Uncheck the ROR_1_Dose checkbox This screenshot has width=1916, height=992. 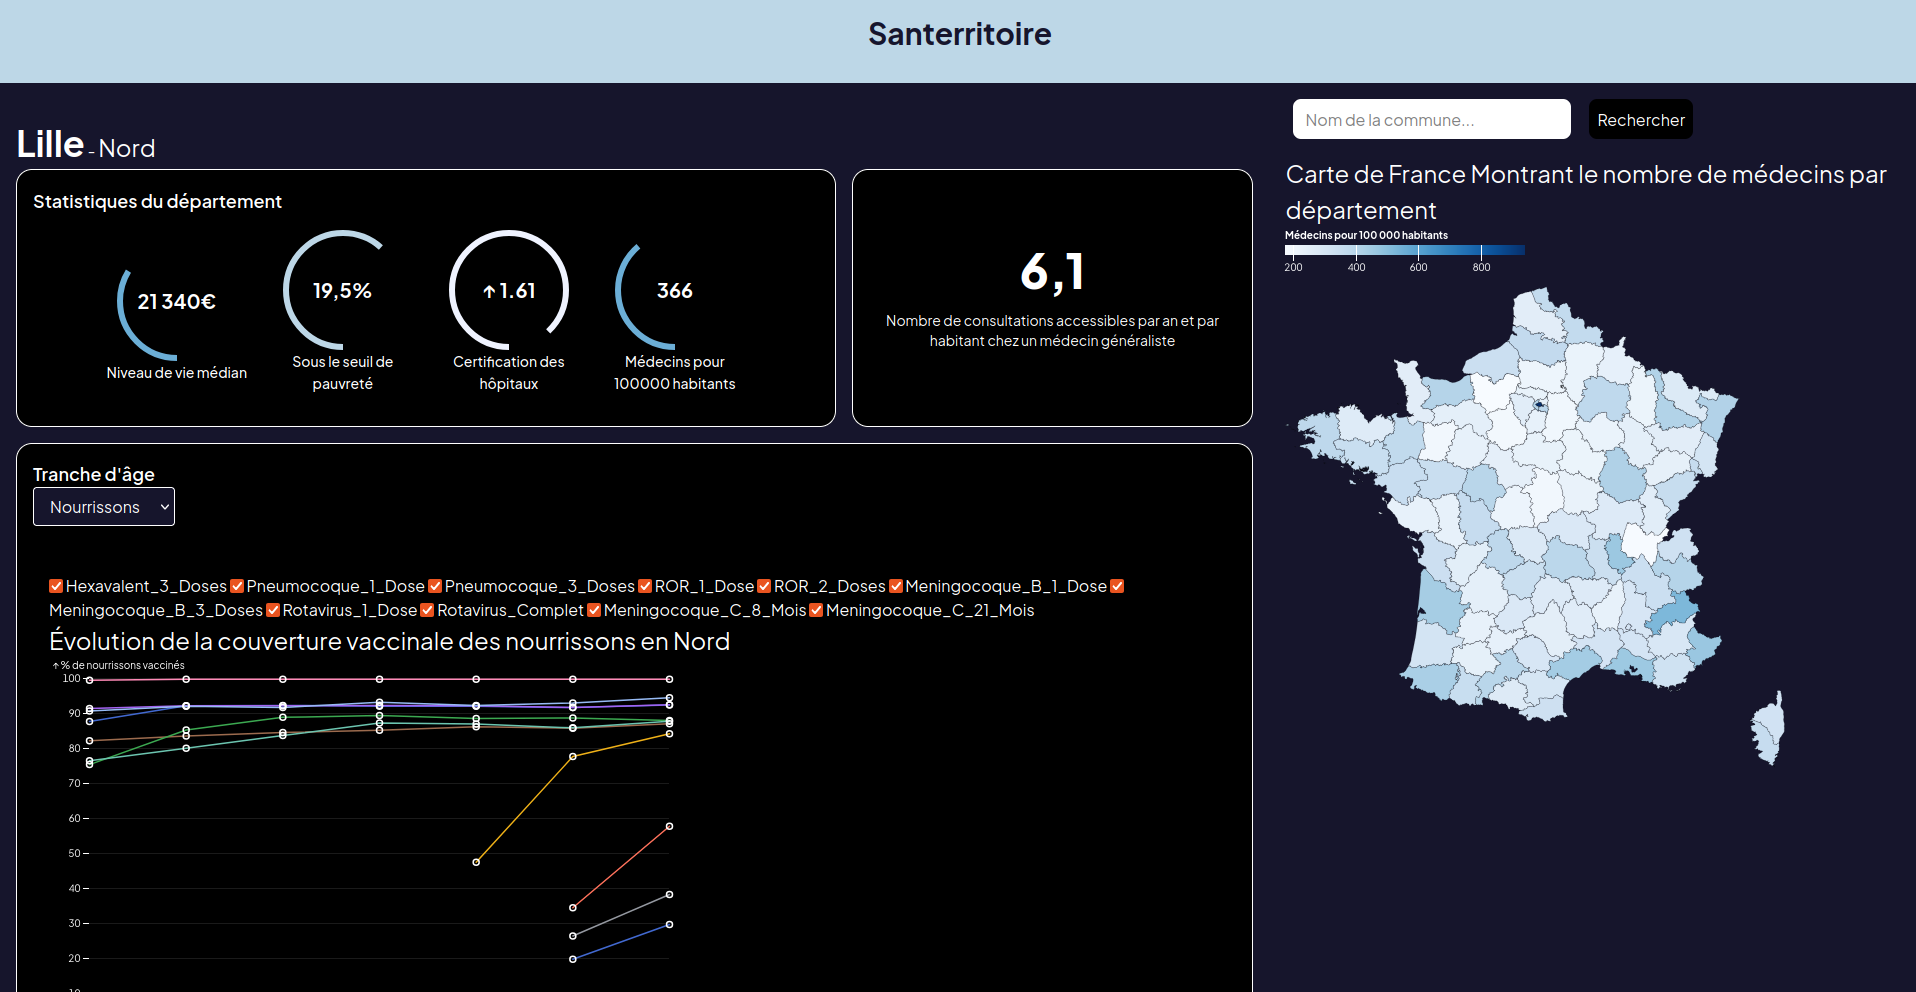644,586
